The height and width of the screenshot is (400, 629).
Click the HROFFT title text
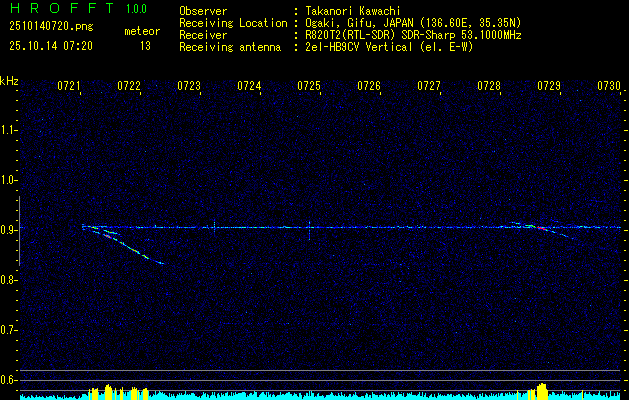61,8
